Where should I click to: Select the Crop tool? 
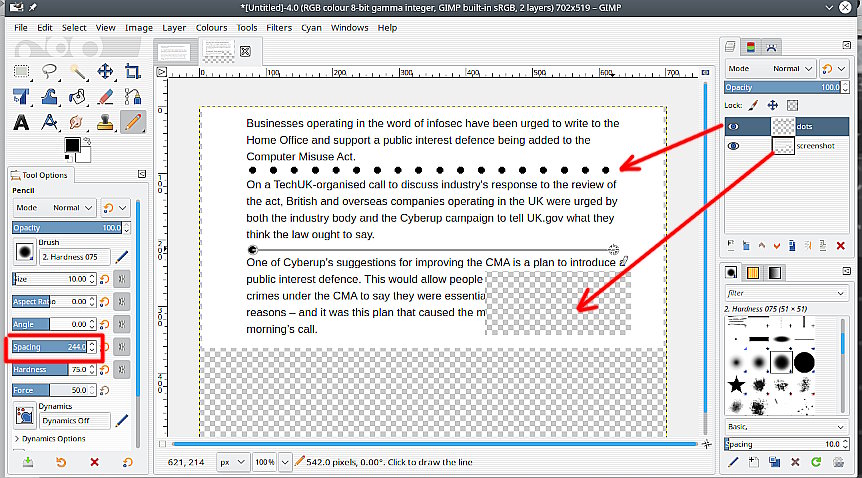pos(132,72)
